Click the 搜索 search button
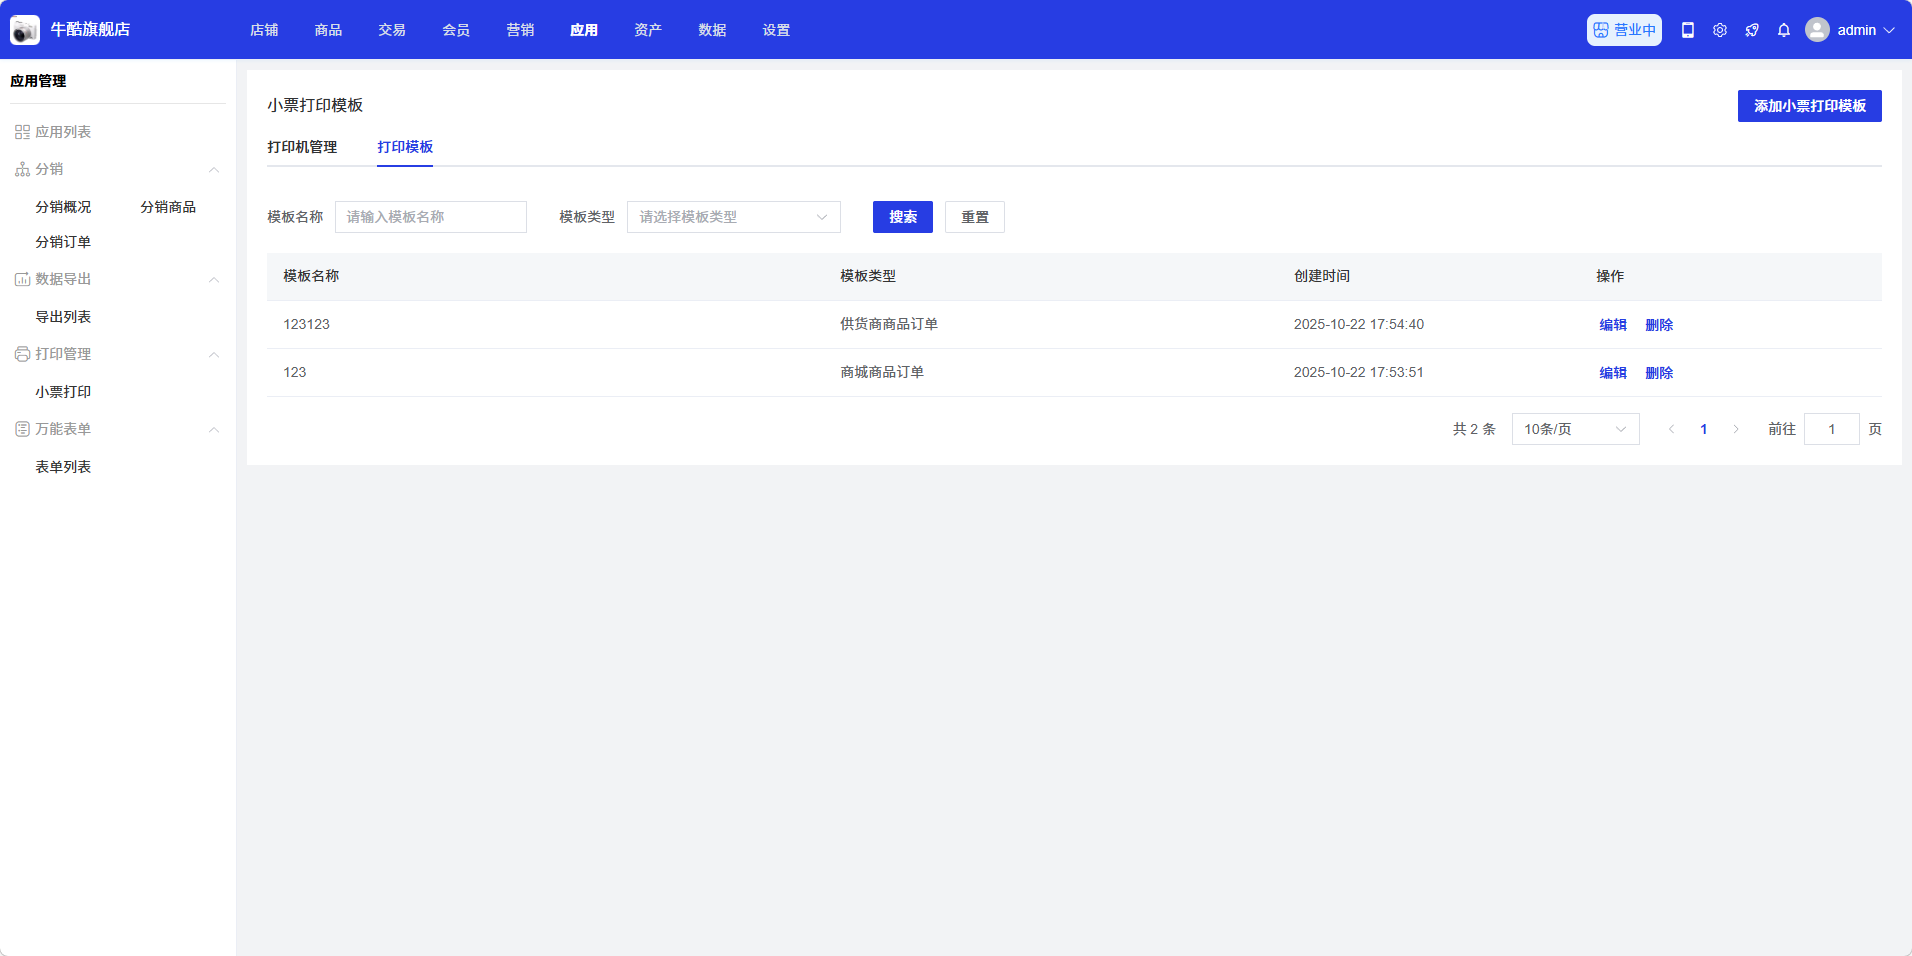This screenshot has height=956, width=1912. (x=902, y=217)
